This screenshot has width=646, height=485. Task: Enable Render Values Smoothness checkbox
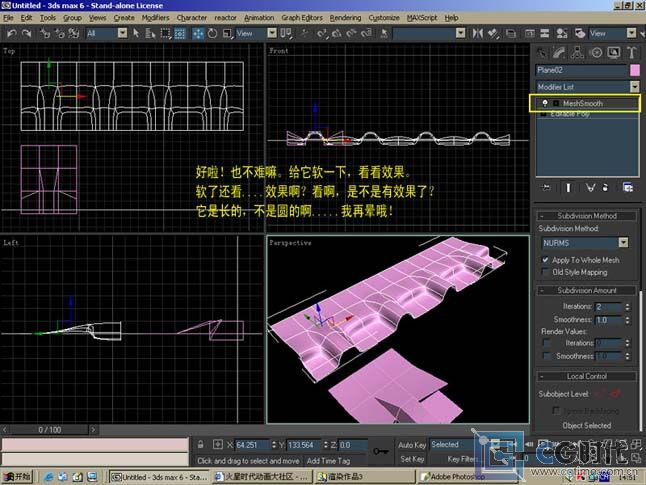pos(547,356)
